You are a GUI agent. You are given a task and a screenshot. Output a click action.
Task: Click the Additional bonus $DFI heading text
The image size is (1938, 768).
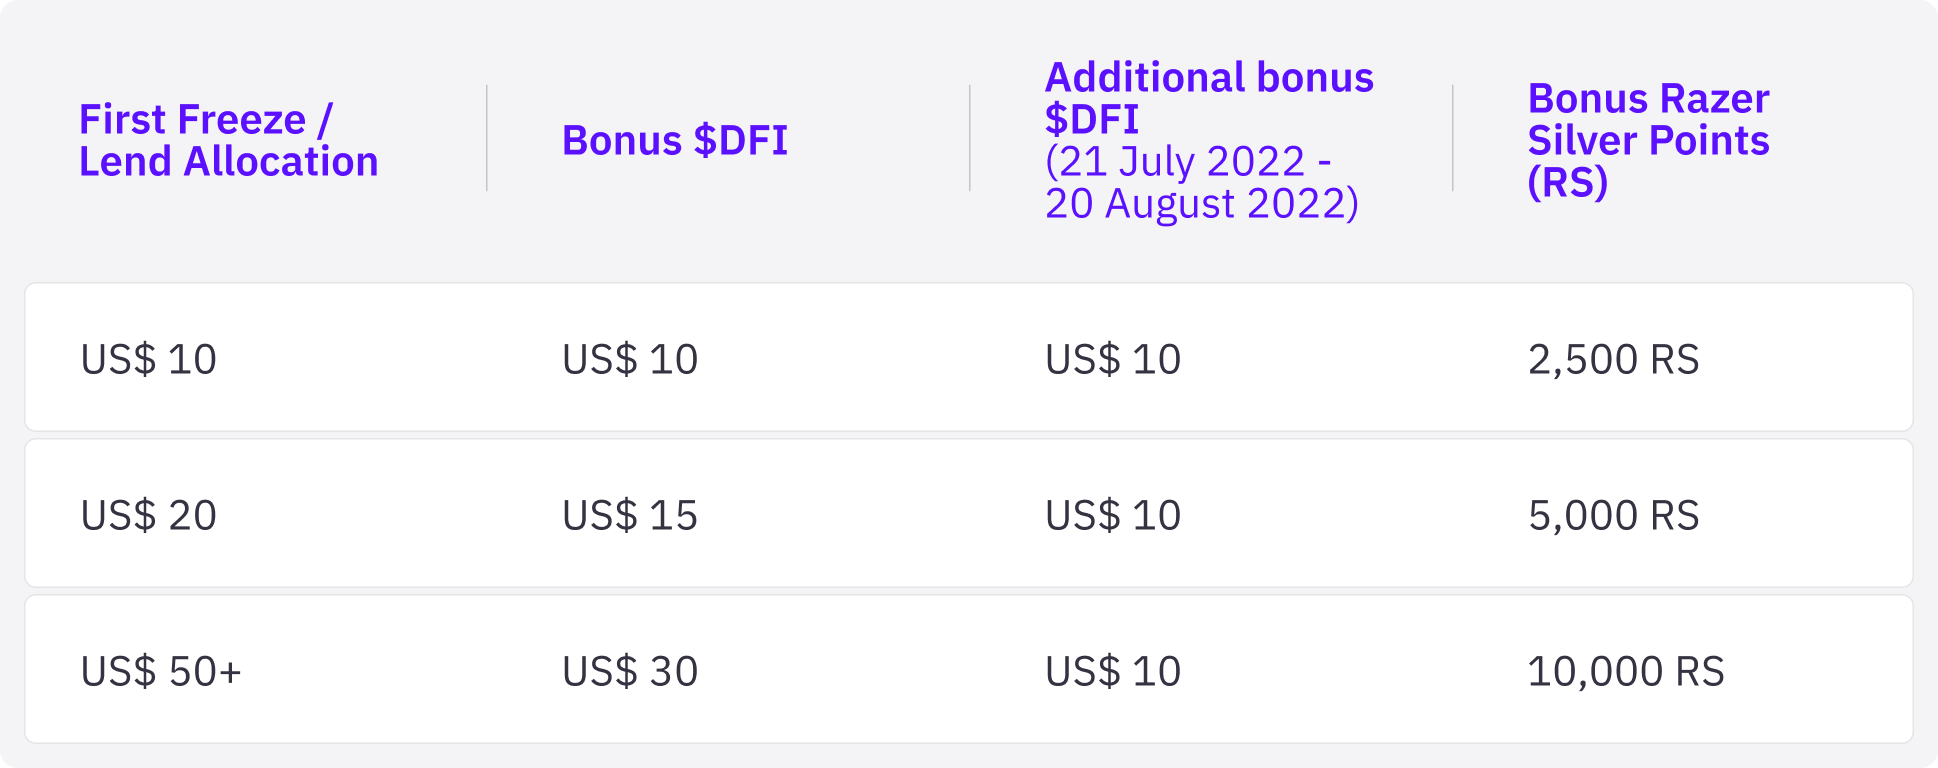1208,98
